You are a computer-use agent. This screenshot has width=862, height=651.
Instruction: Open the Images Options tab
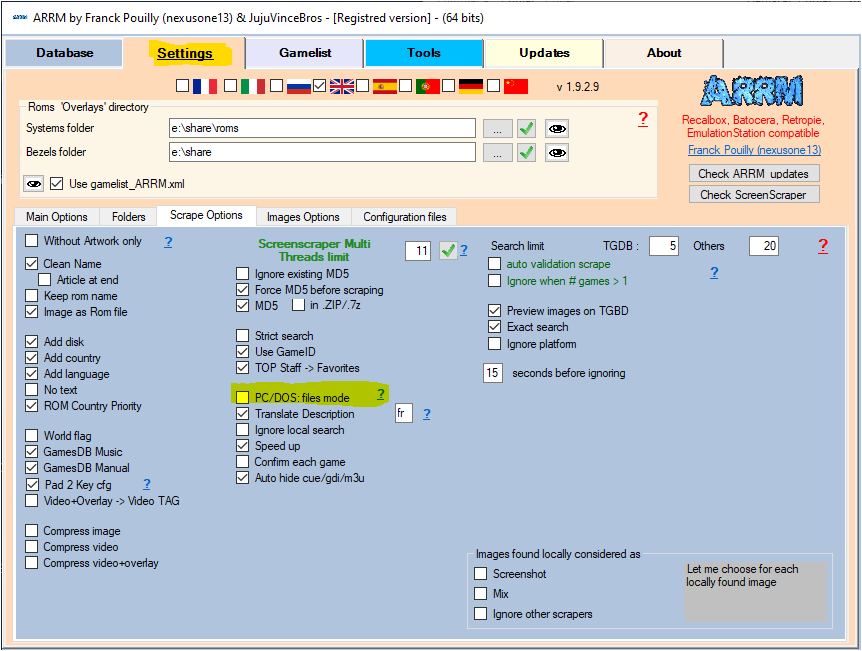pos(303,217)
